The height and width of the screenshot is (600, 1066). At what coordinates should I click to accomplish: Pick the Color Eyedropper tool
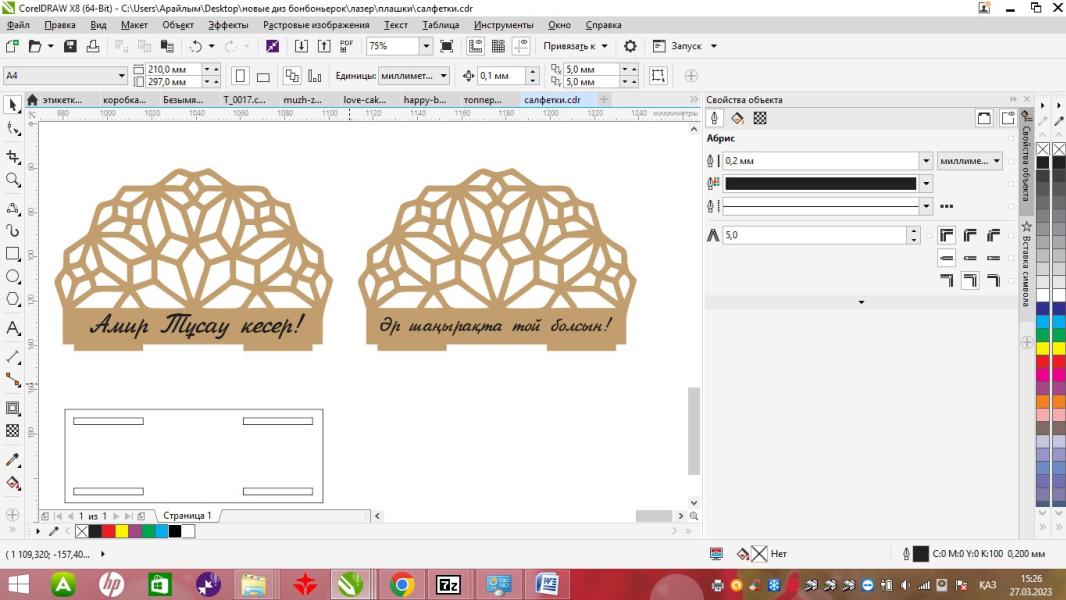click(12, 460)
